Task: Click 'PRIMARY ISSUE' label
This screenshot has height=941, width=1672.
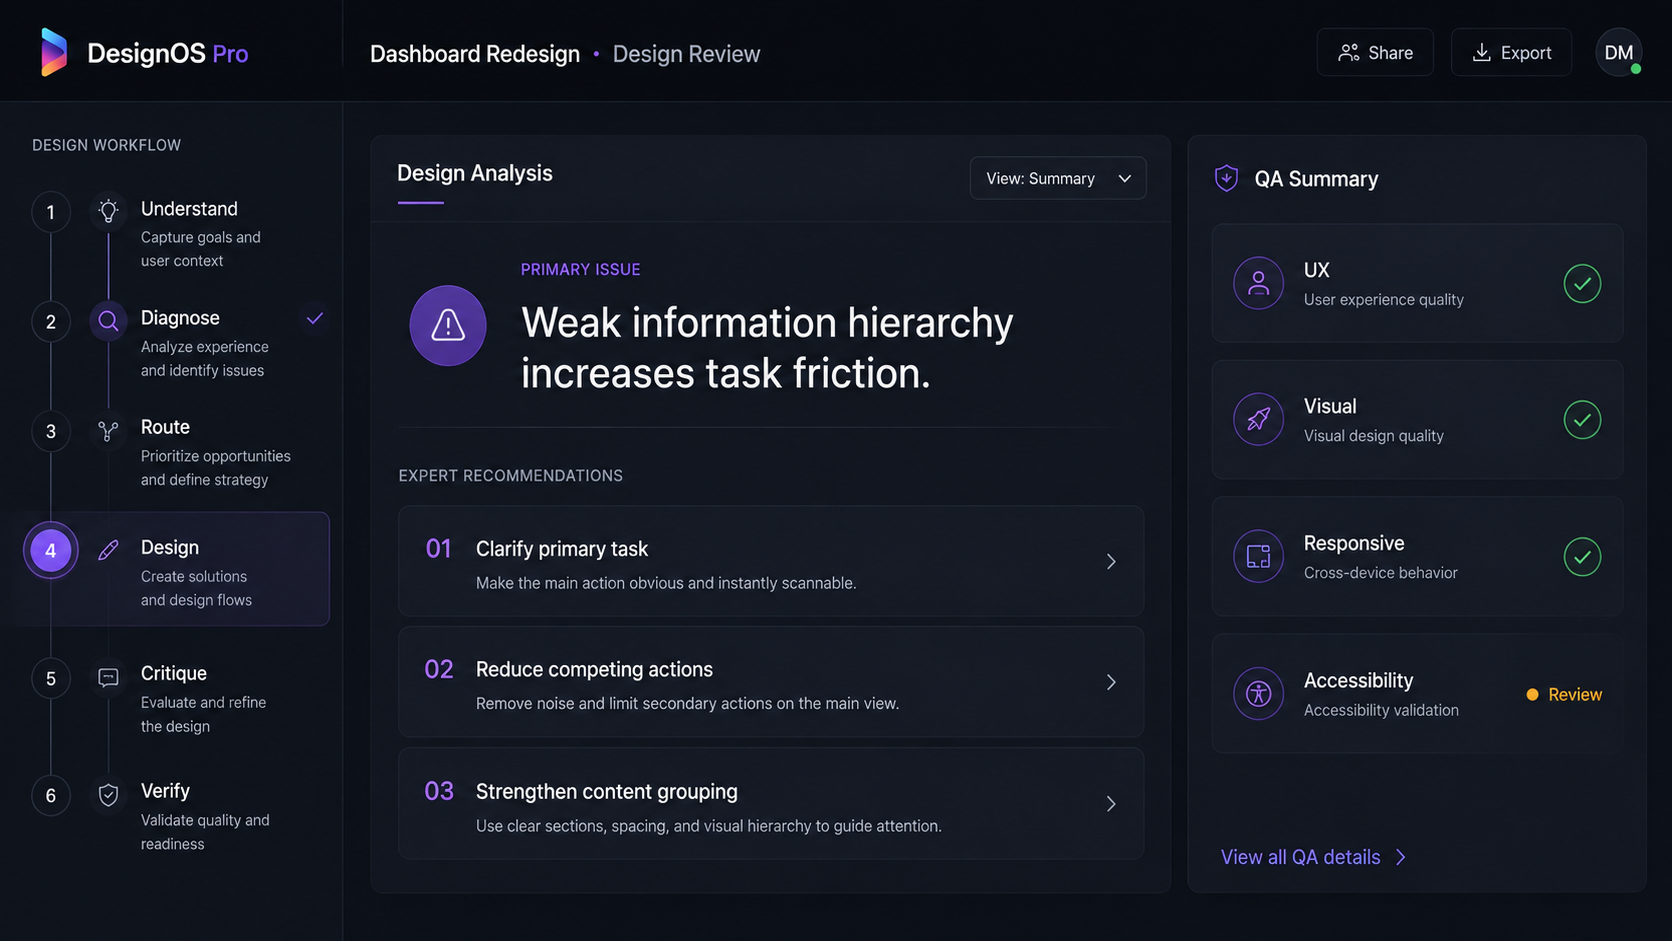Action: [x=580, y=270]
